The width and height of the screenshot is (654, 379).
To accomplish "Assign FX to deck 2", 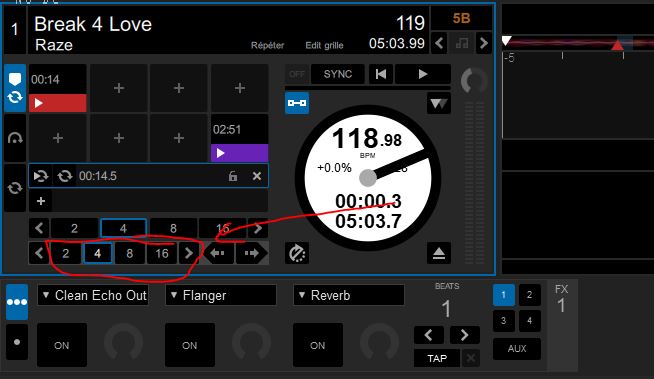I will [529, 295].
